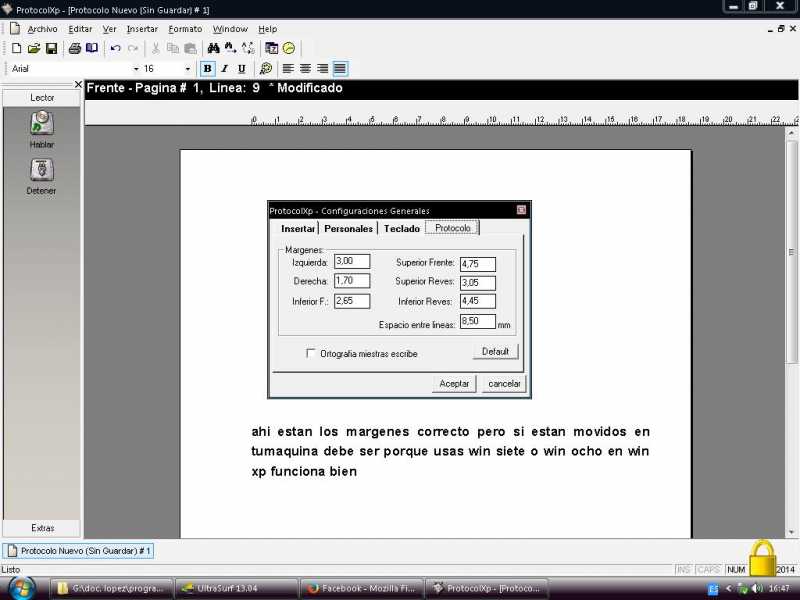The height and width of the screenshot is (600, 800).
Task: Click the Hablar reader icon
Action: (41, 124)
